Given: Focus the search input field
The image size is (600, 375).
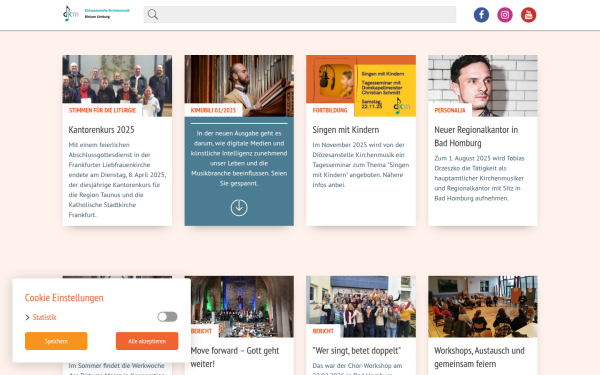Looking at the screenshot, I should click(300, 15).
